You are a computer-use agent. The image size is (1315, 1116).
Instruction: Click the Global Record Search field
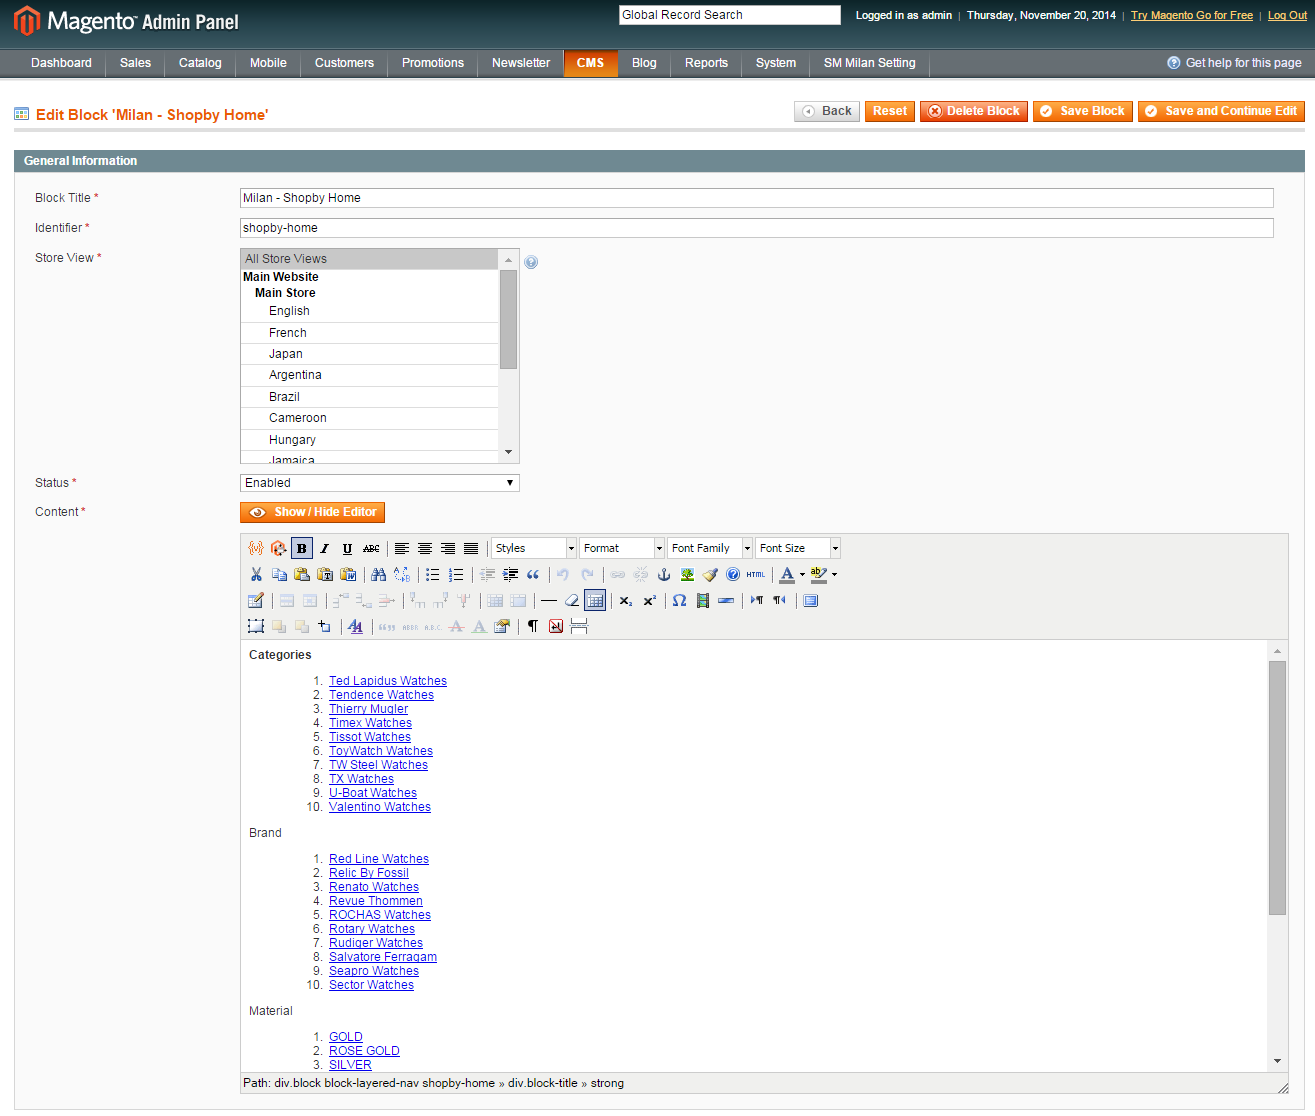click(730, 15)
